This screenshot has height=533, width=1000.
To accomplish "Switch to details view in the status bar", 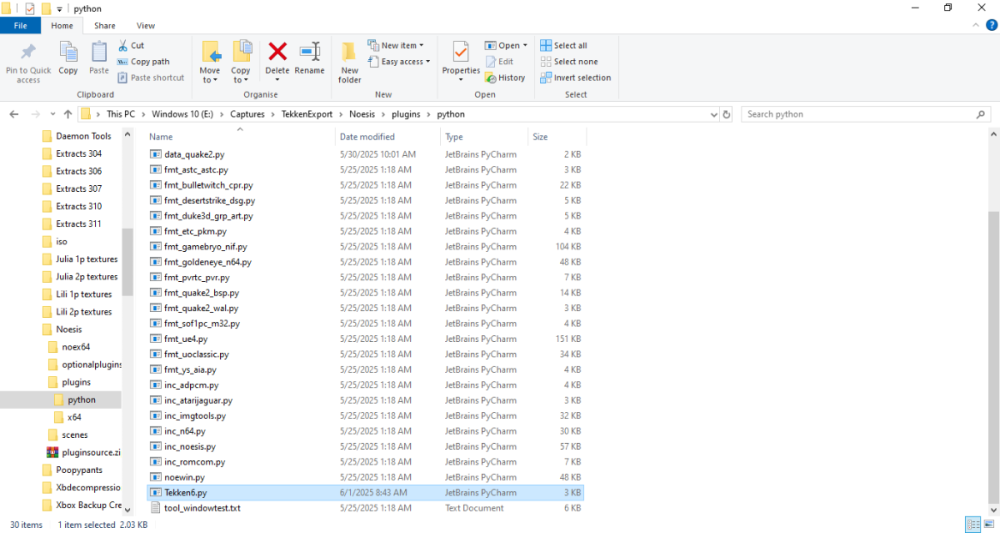I will [x=972, y=525].
